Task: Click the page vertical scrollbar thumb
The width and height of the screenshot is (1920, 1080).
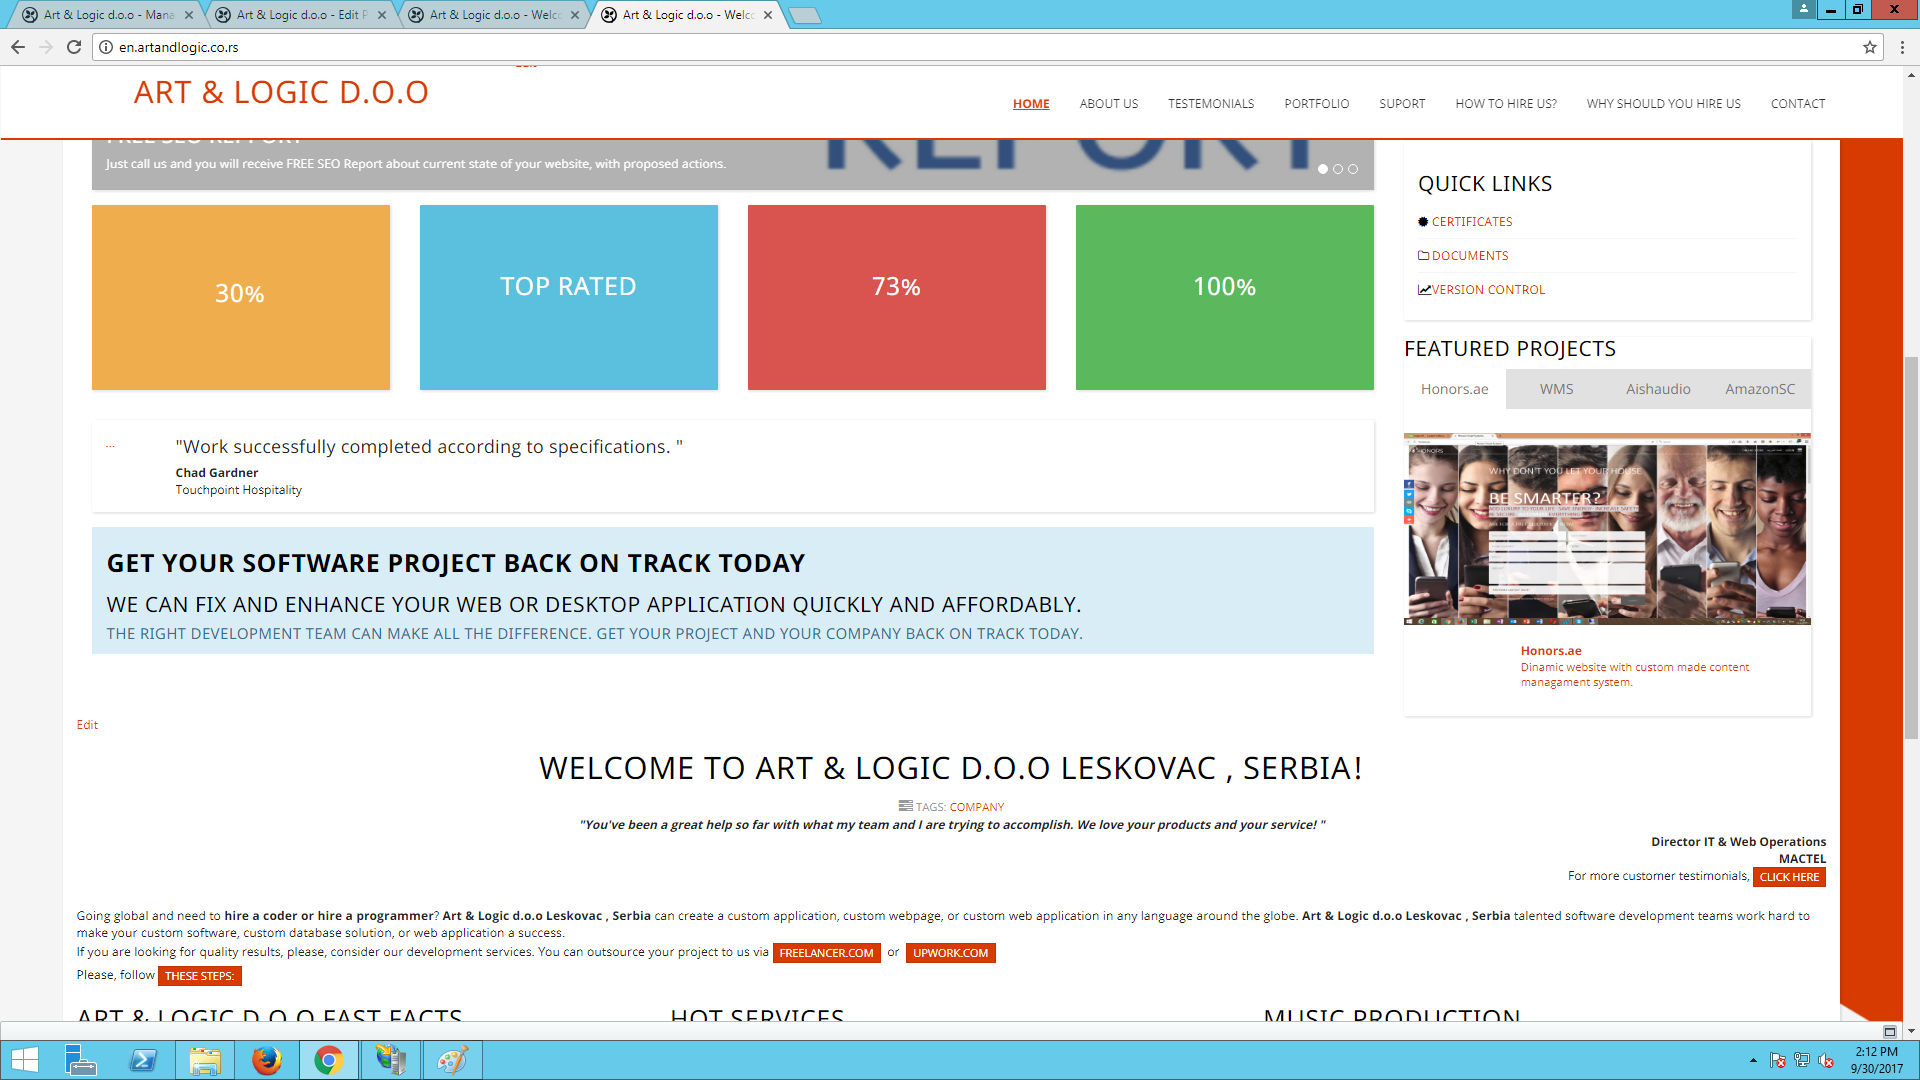Action: click(x=1911, y=547)
